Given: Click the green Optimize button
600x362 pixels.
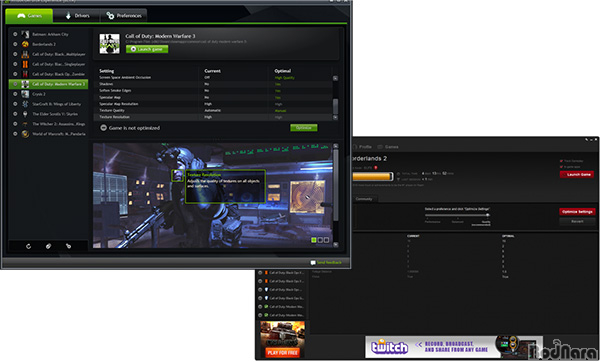Looking at the screenshot, I should point(304,128).
